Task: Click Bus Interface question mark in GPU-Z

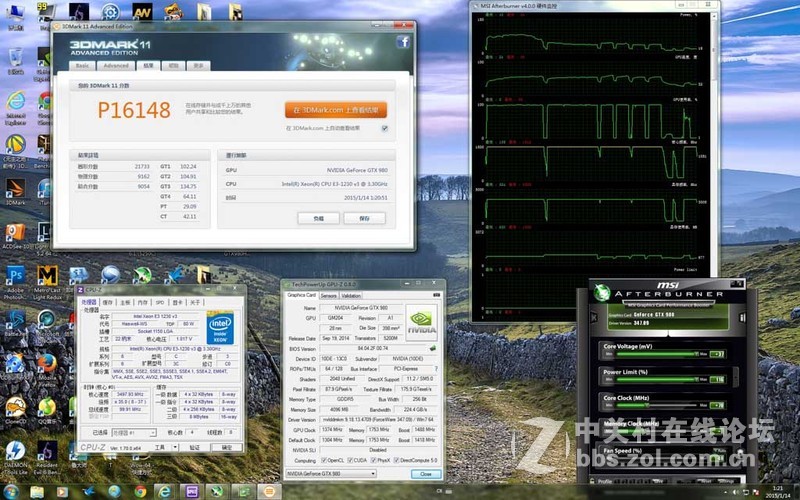Action: [x=436, y=368]
